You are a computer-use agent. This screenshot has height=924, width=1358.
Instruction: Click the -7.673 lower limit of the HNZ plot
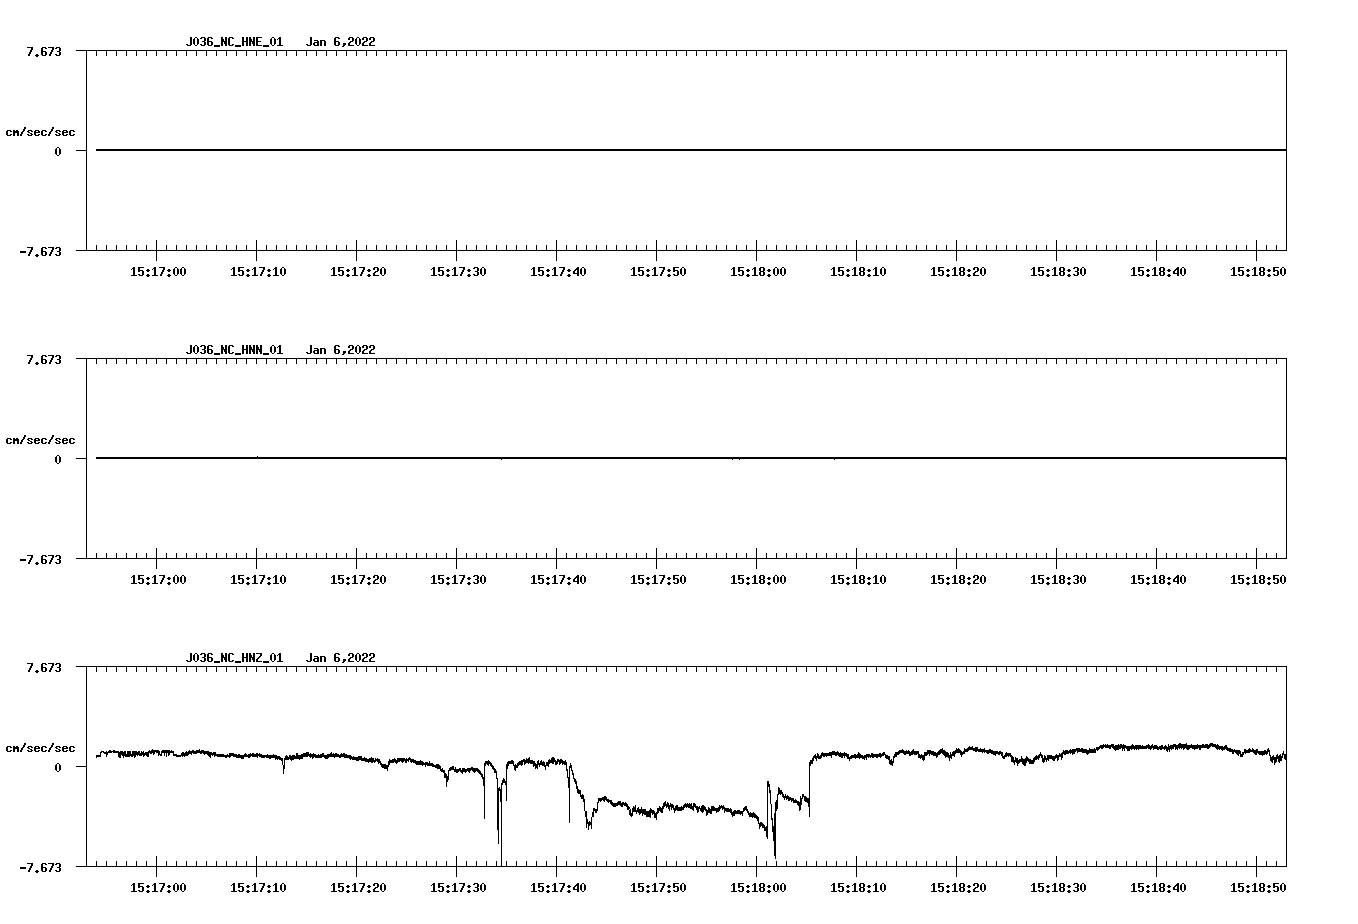[41, 867]
